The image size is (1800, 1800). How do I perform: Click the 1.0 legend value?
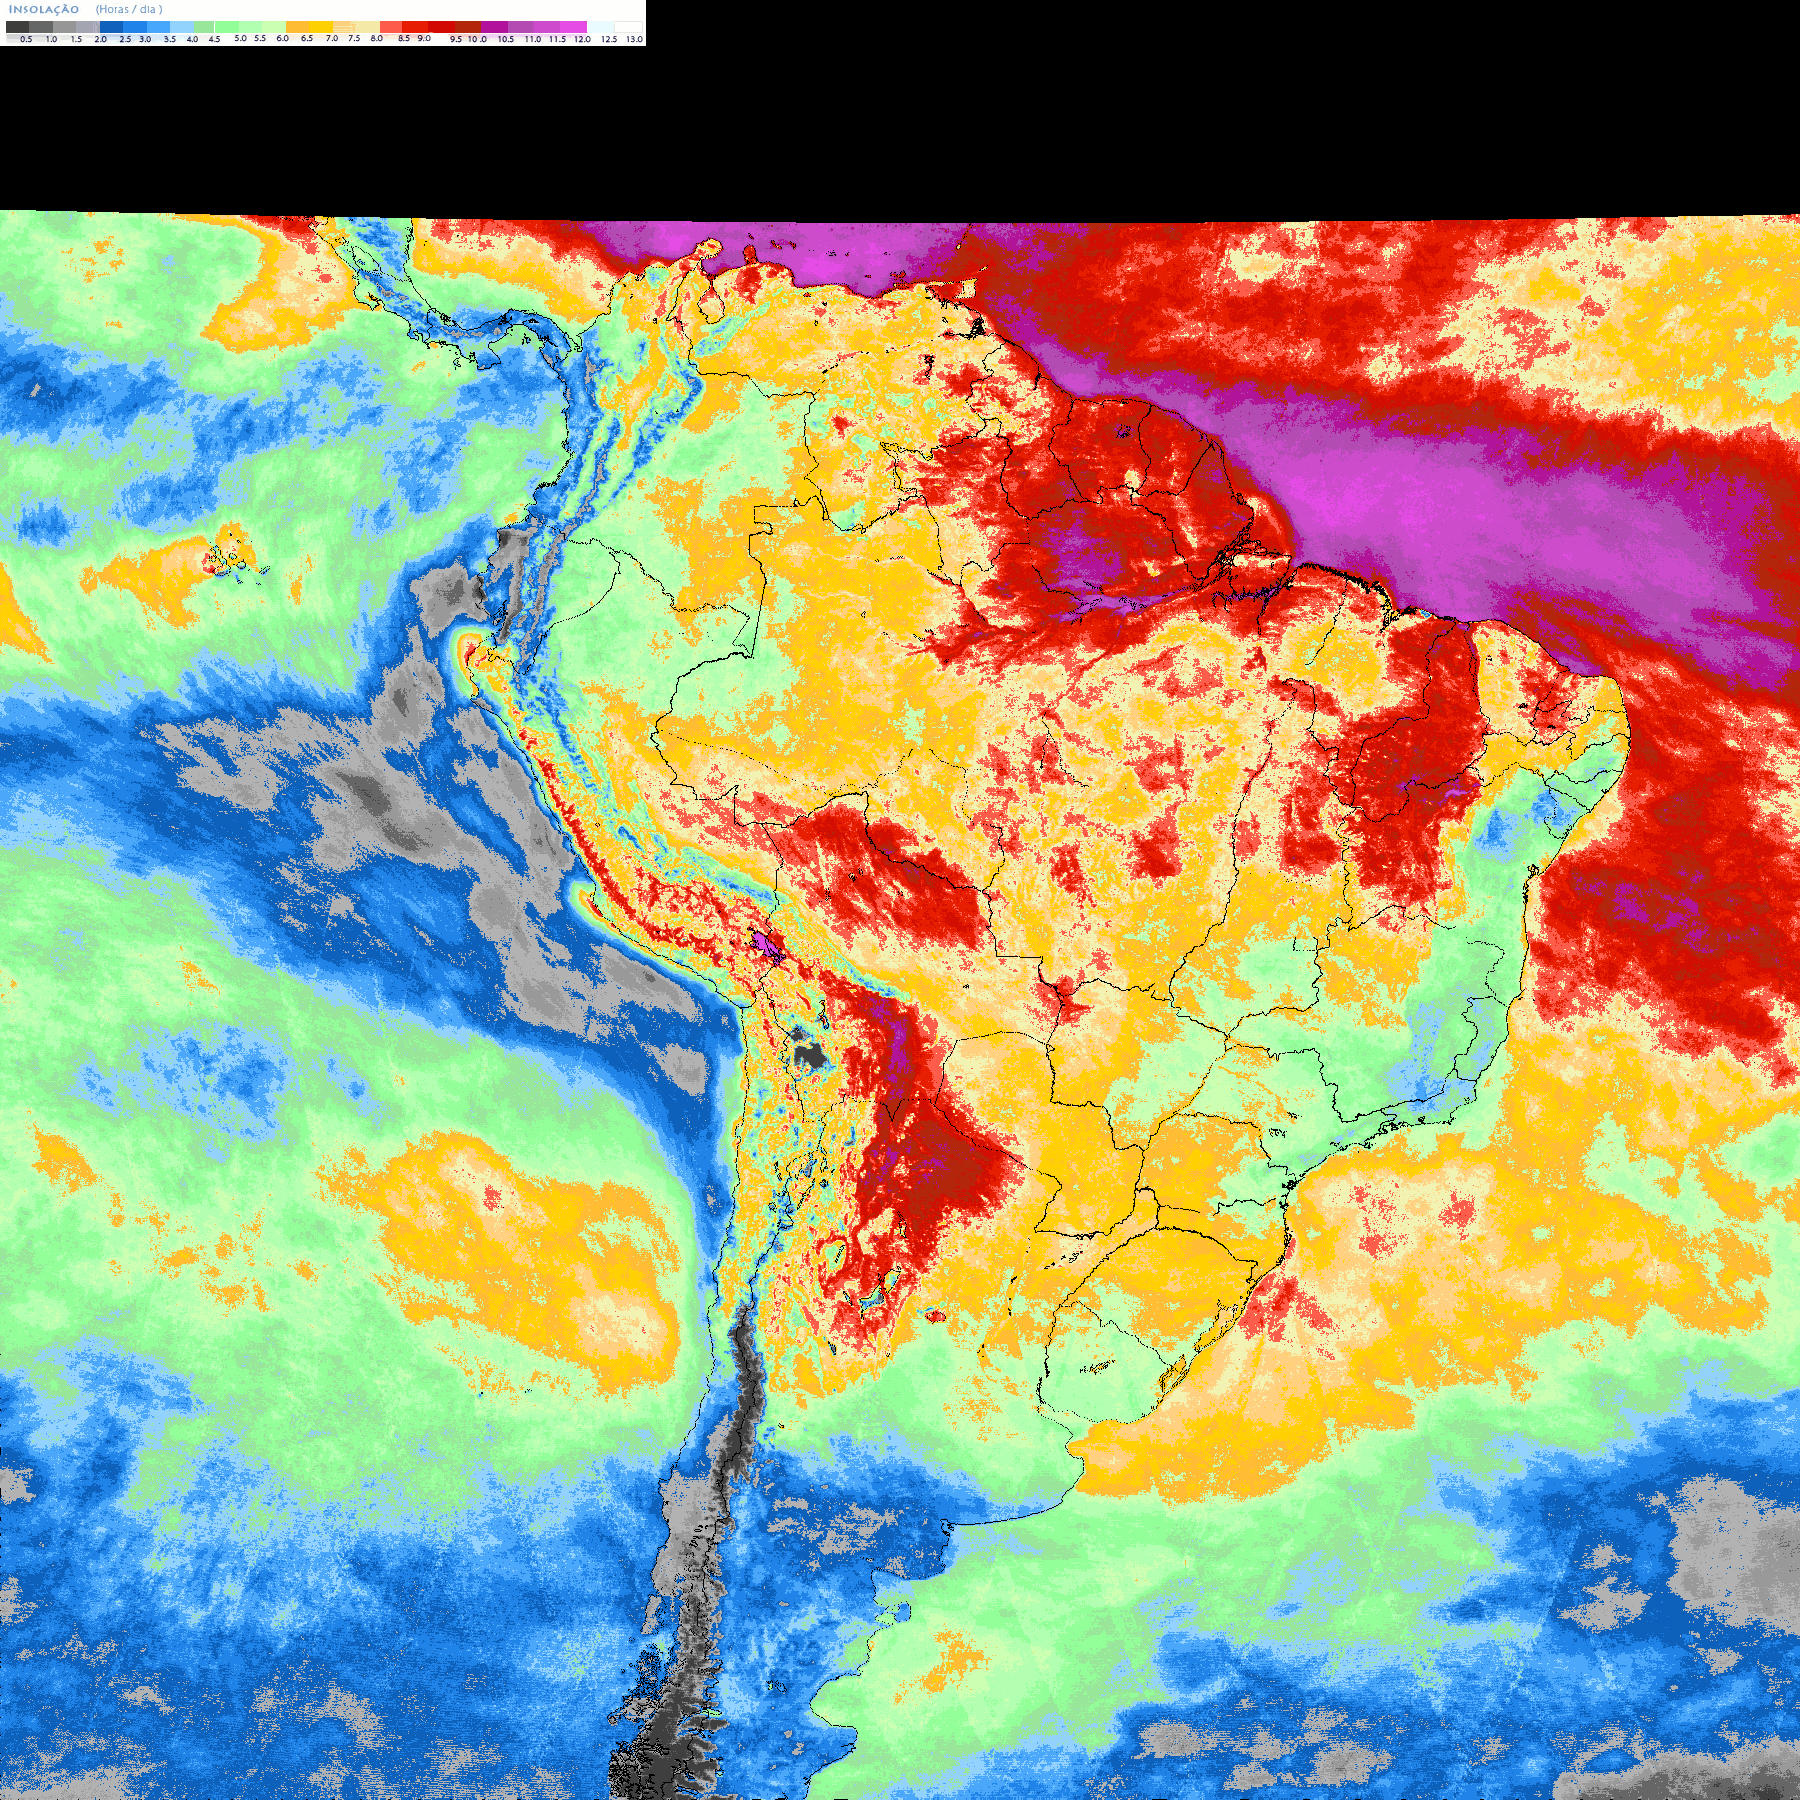tap(52, 39)
